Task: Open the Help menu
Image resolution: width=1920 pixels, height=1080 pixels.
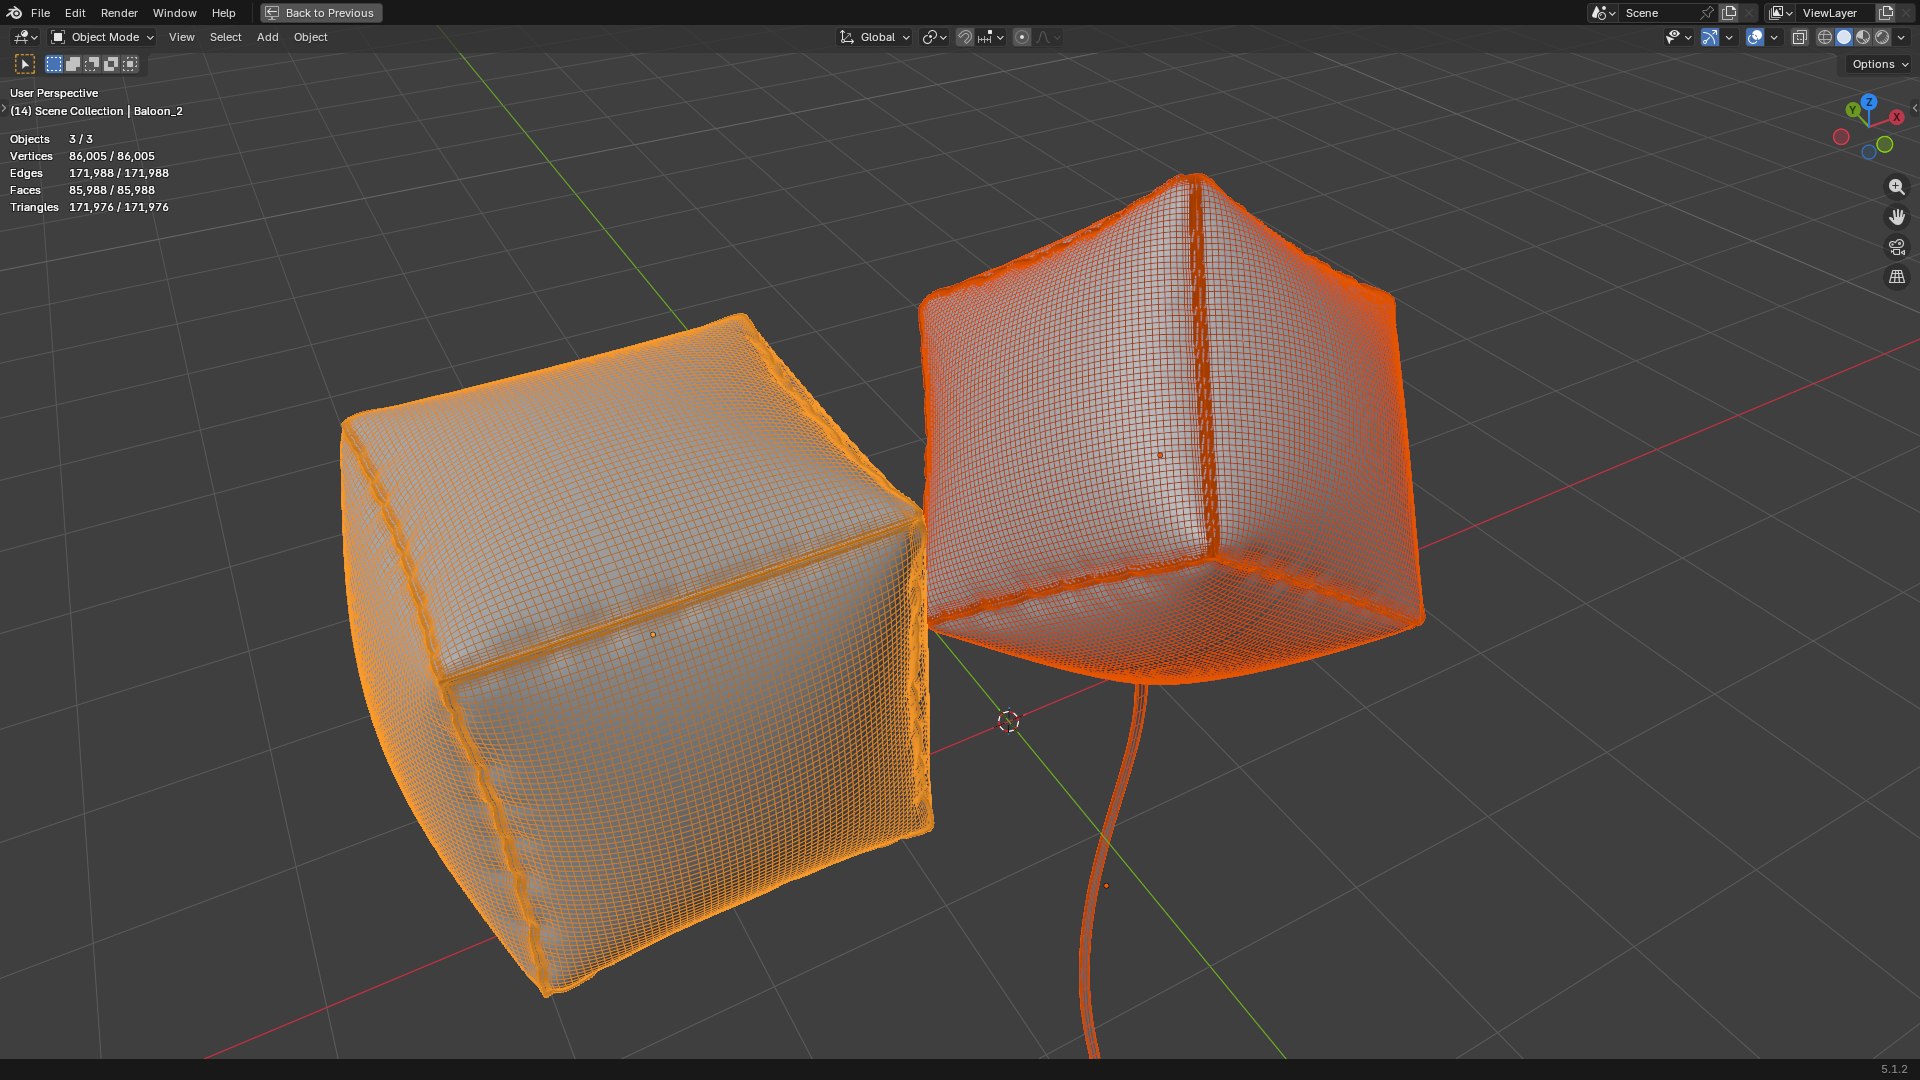Action: tap(223, 13)
